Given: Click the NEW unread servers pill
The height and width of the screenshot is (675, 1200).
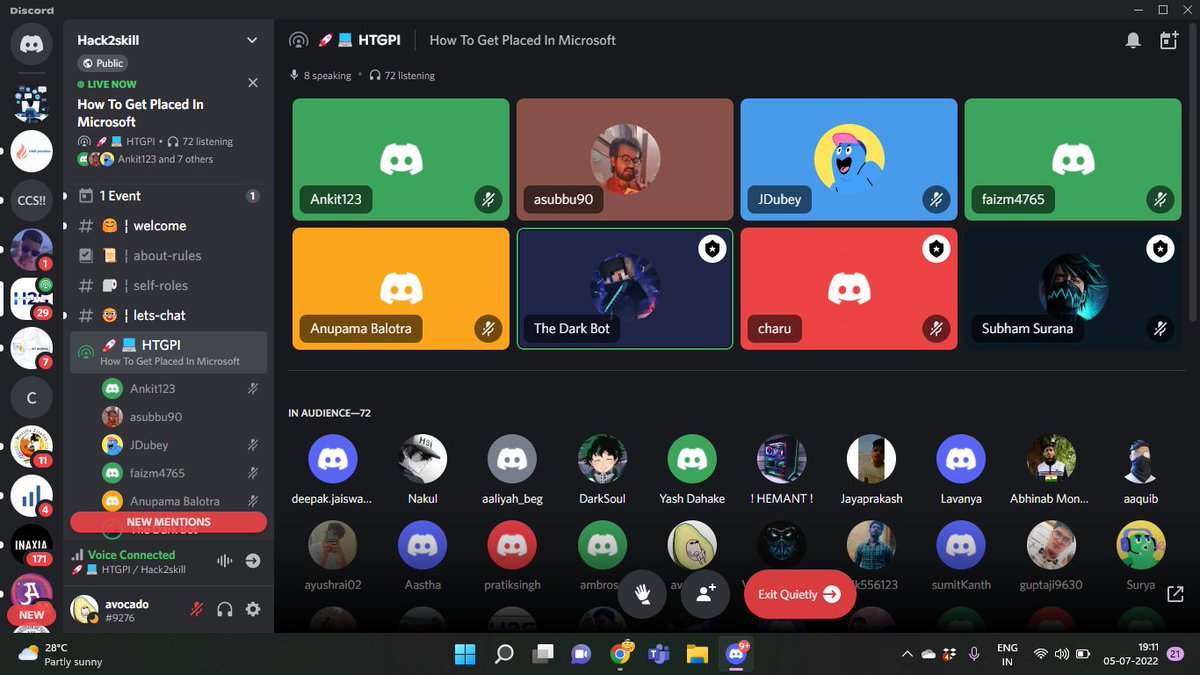Looking at the screenshot, I should [31, 615].
